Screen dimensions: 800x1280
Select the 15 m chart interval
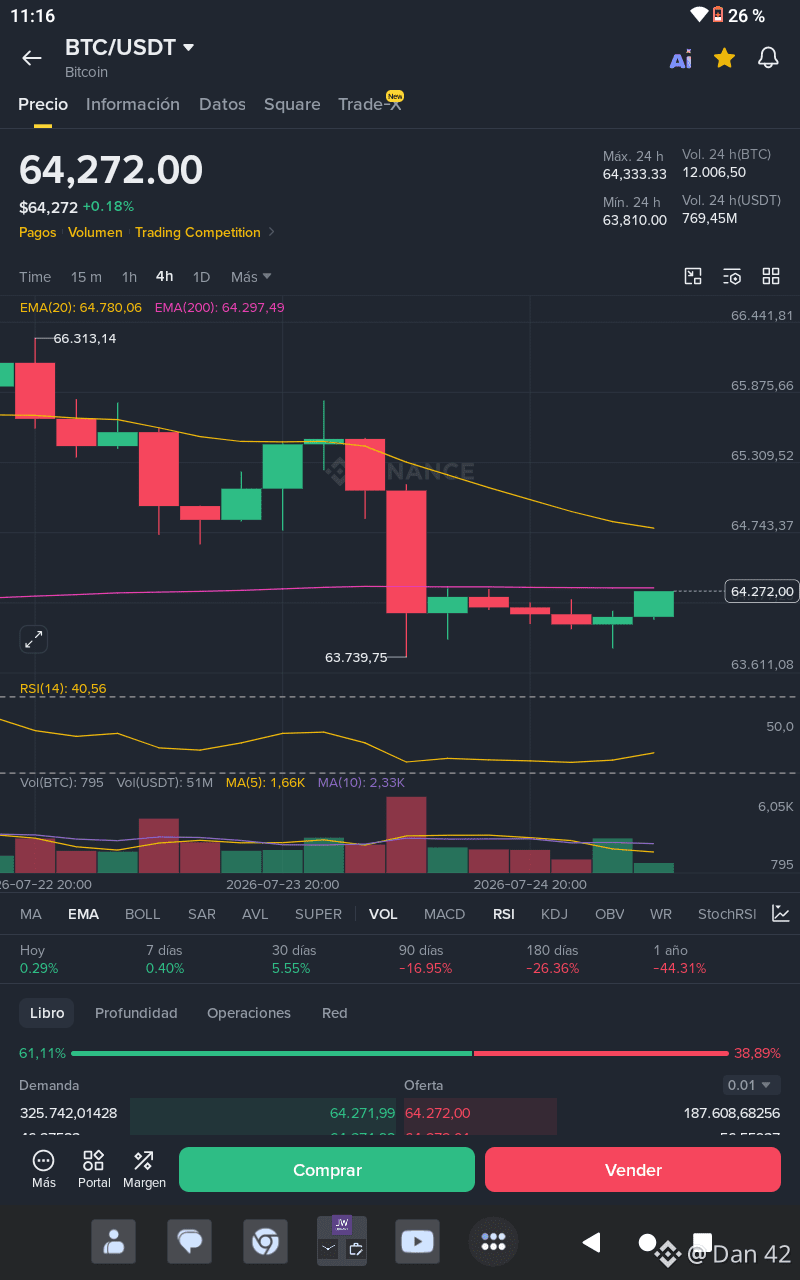click(x=86, y=277)
